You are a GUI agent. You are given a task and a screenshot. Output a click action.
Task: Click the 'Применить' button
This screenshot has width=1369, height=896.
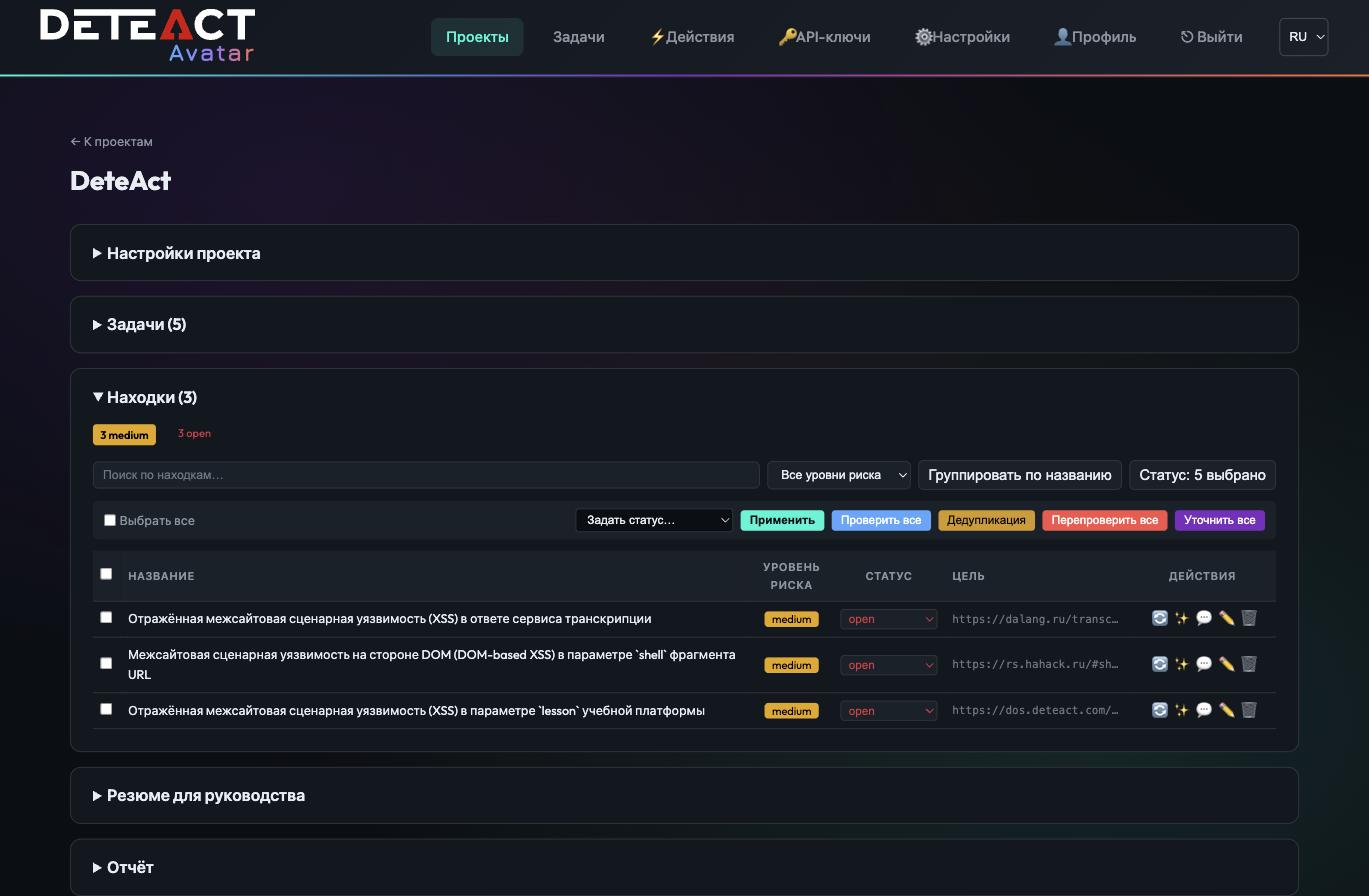point(782,520)
